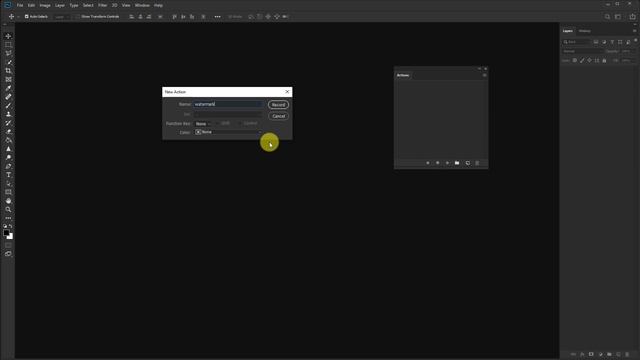Viewport: 640px width, 360px height.
Task: Click align left edges in options bar
Action: point(131,17)
